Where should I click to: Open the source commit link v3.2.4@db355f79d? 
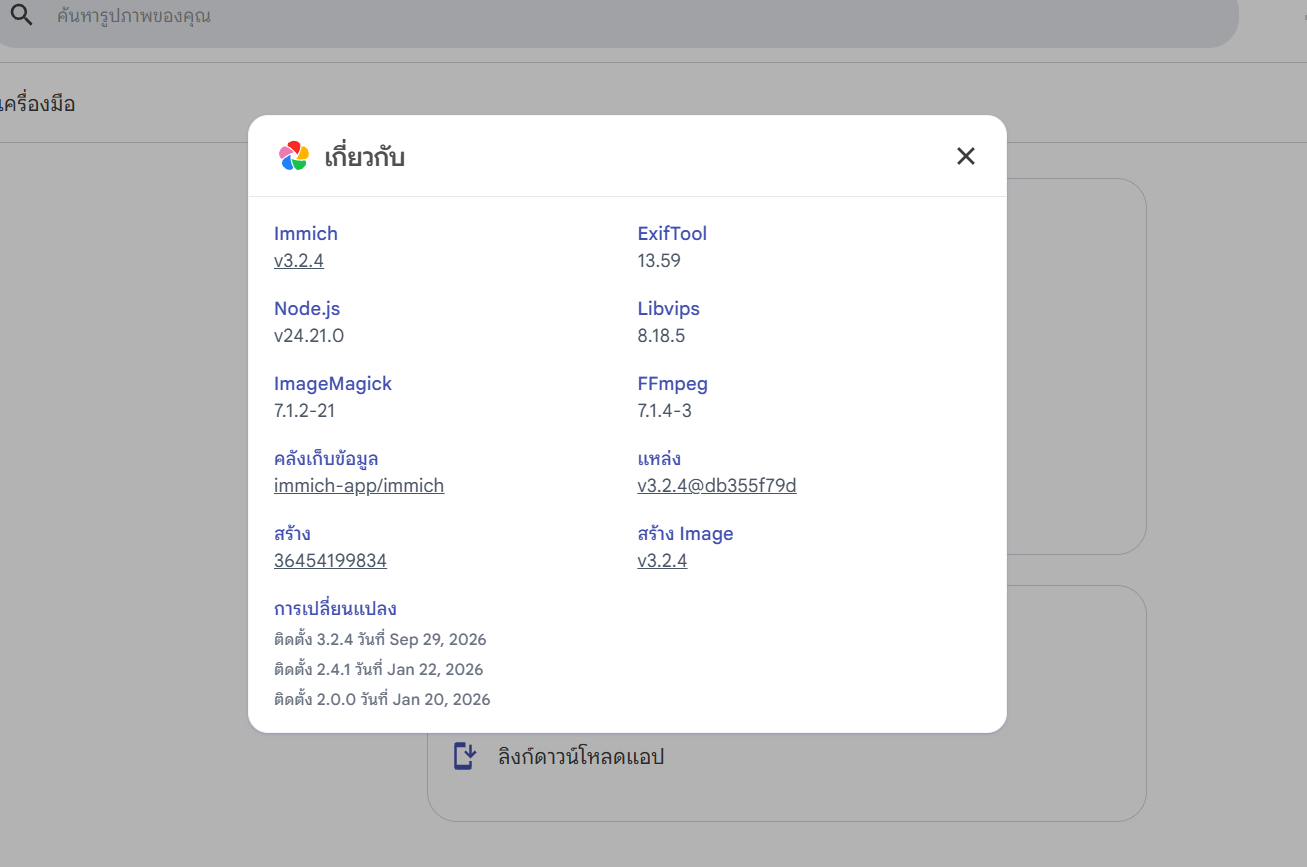click(717, 486)
